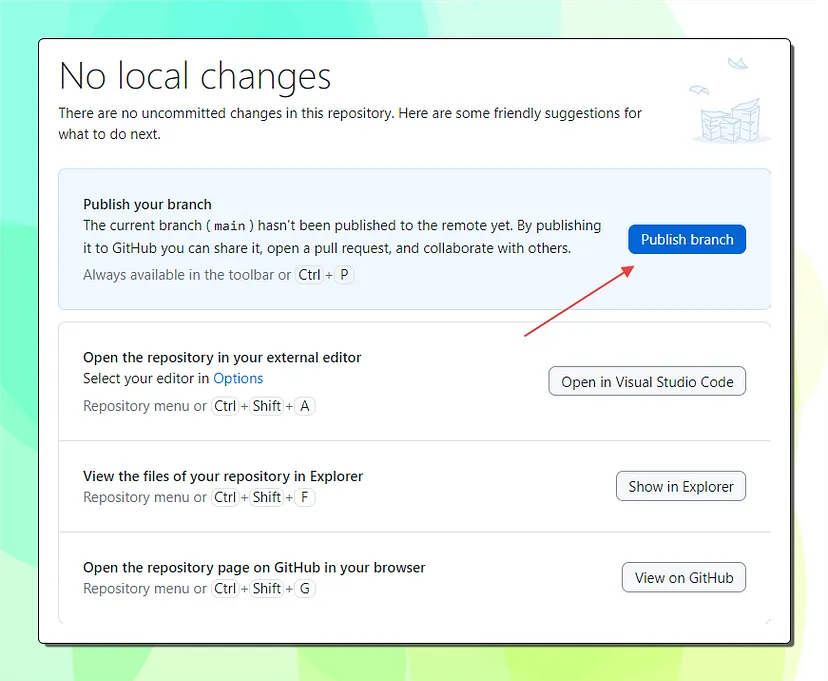Click 'Open the repository in your external editor' text
828x681 pixels.
(222, 357)
